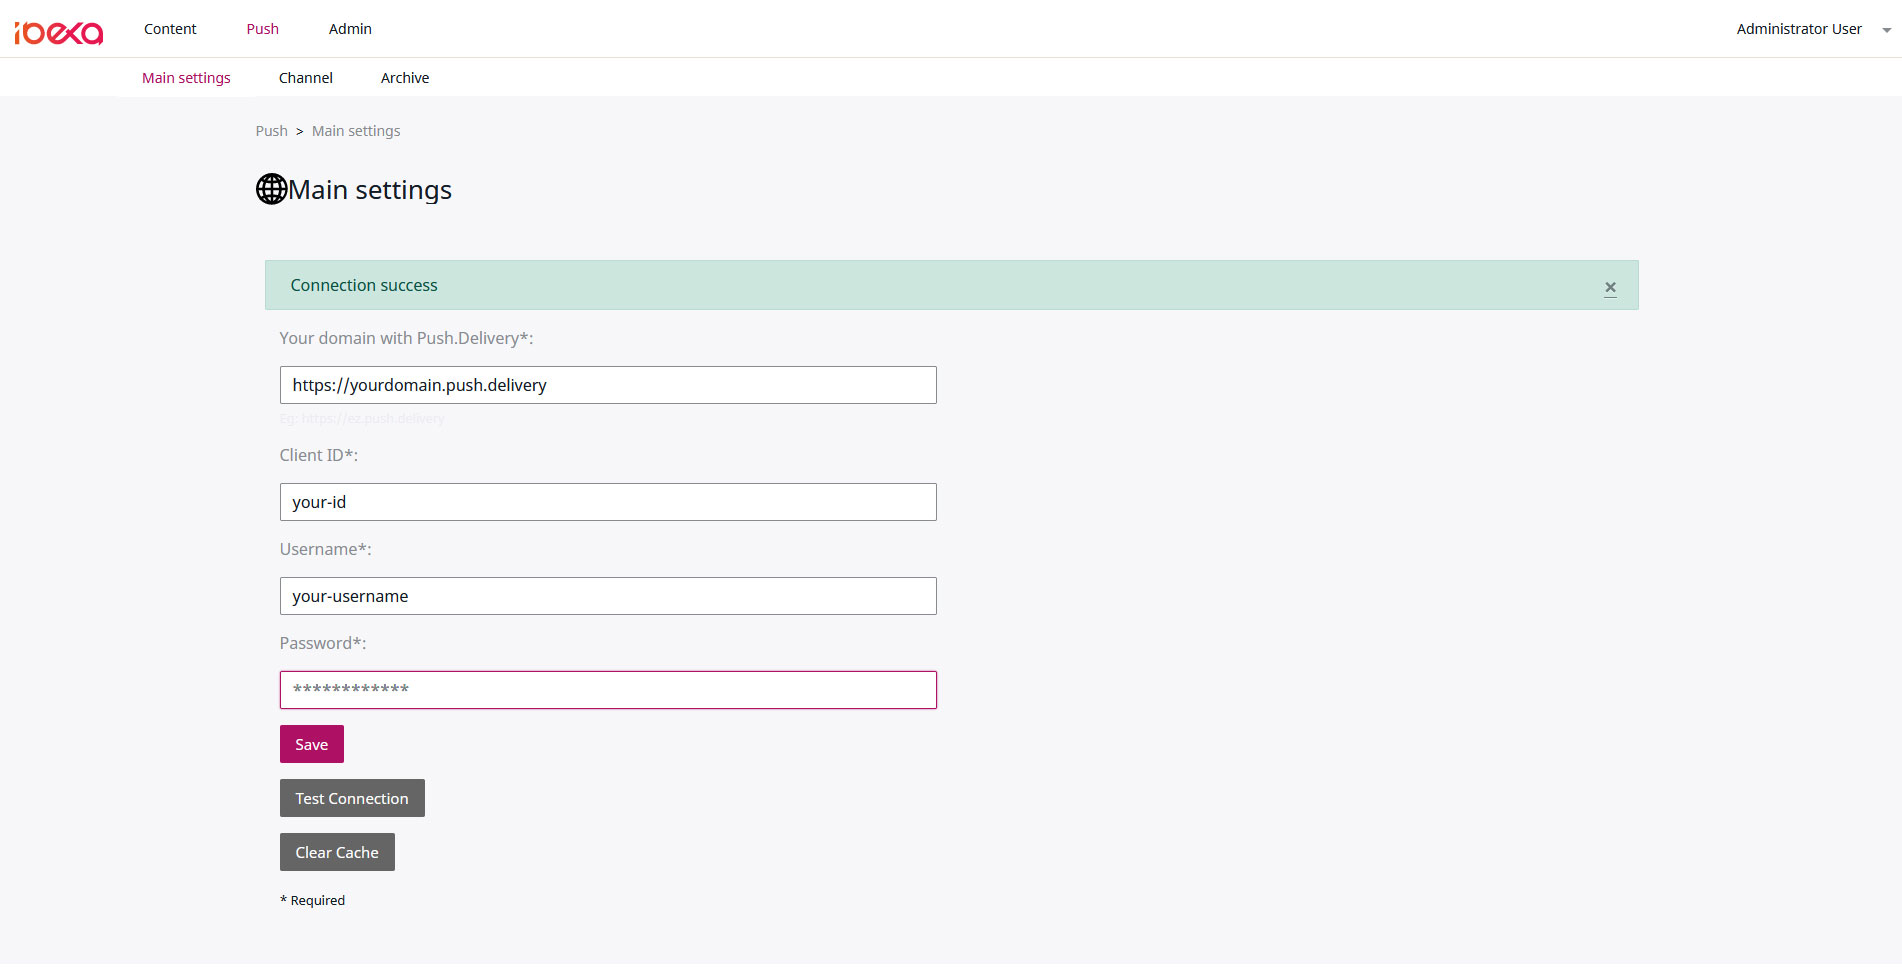Open the Administrator User menu
The height and width of the screenshot is (971, 1902).
point(1798,29)
